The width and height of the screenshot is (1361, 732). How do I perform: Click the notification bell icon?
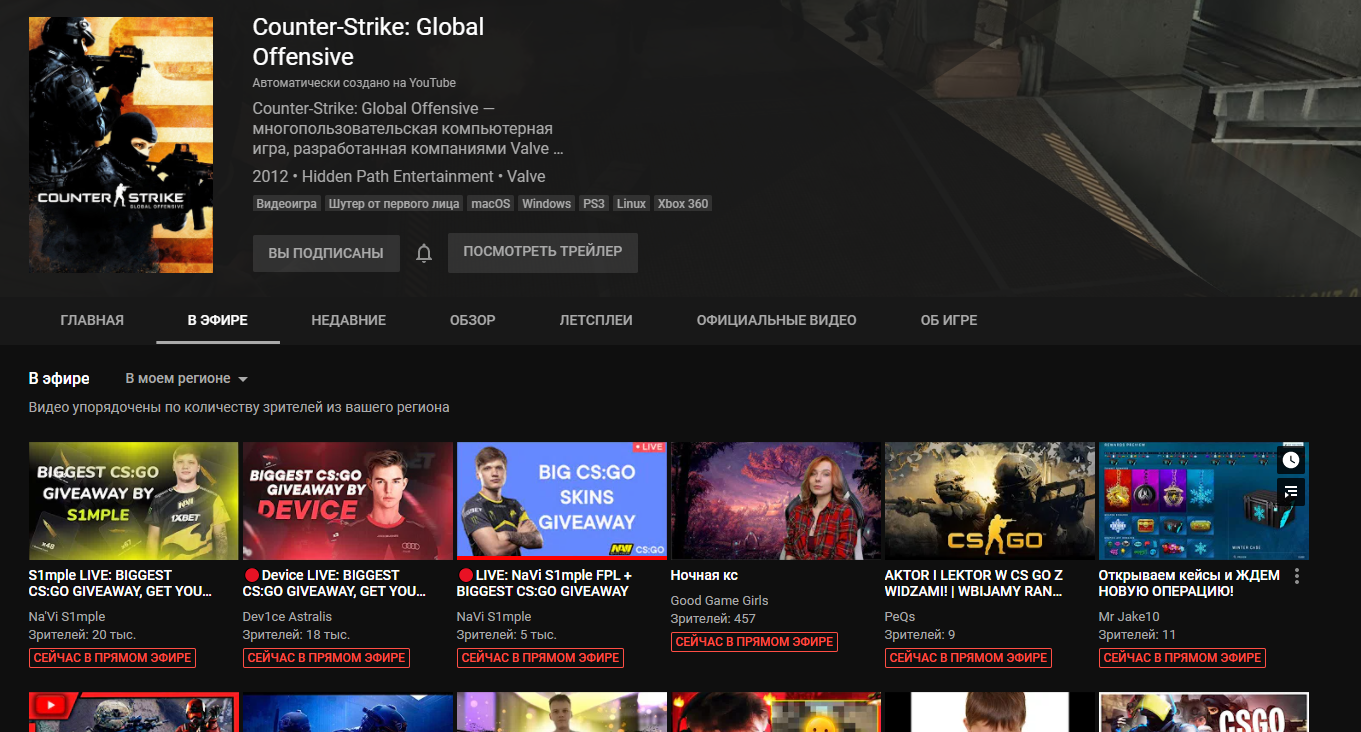[x=424, y=254]
